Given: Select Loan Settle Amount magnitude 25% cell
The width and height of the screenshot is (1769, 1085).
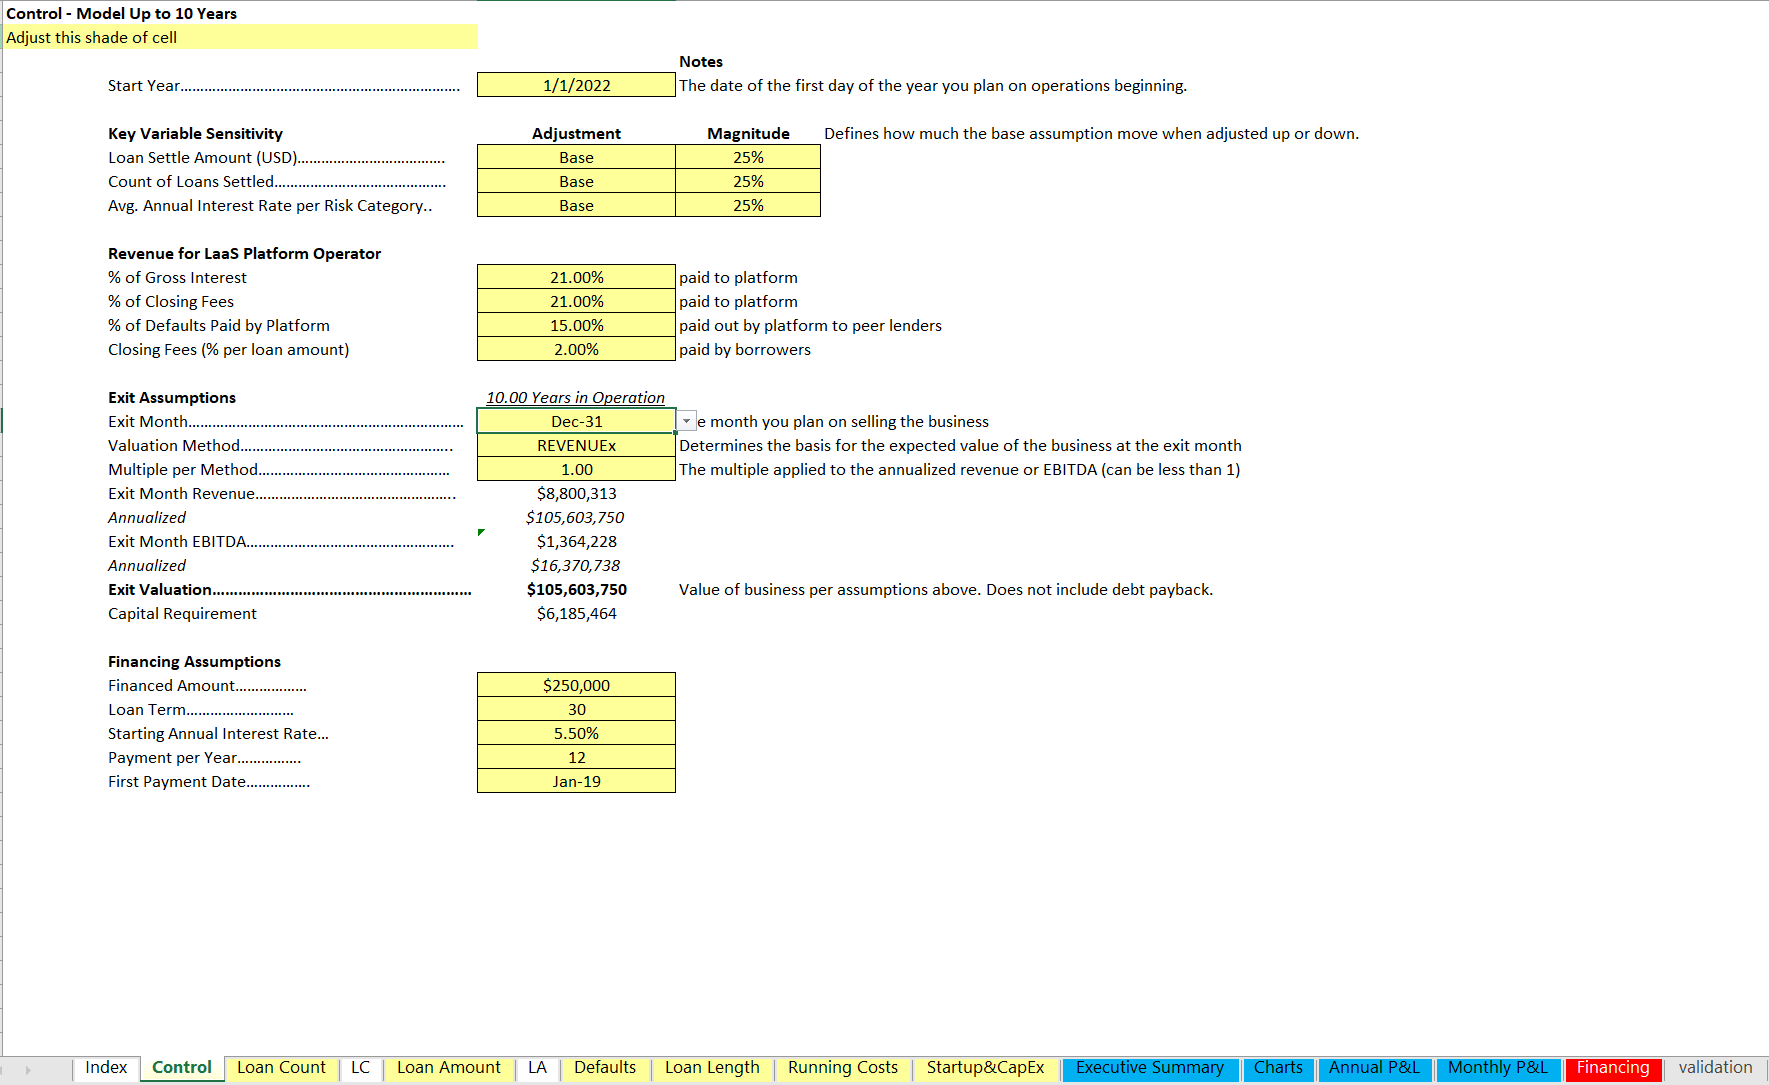Looking at the screenshot, I should [x=748, y=157].
